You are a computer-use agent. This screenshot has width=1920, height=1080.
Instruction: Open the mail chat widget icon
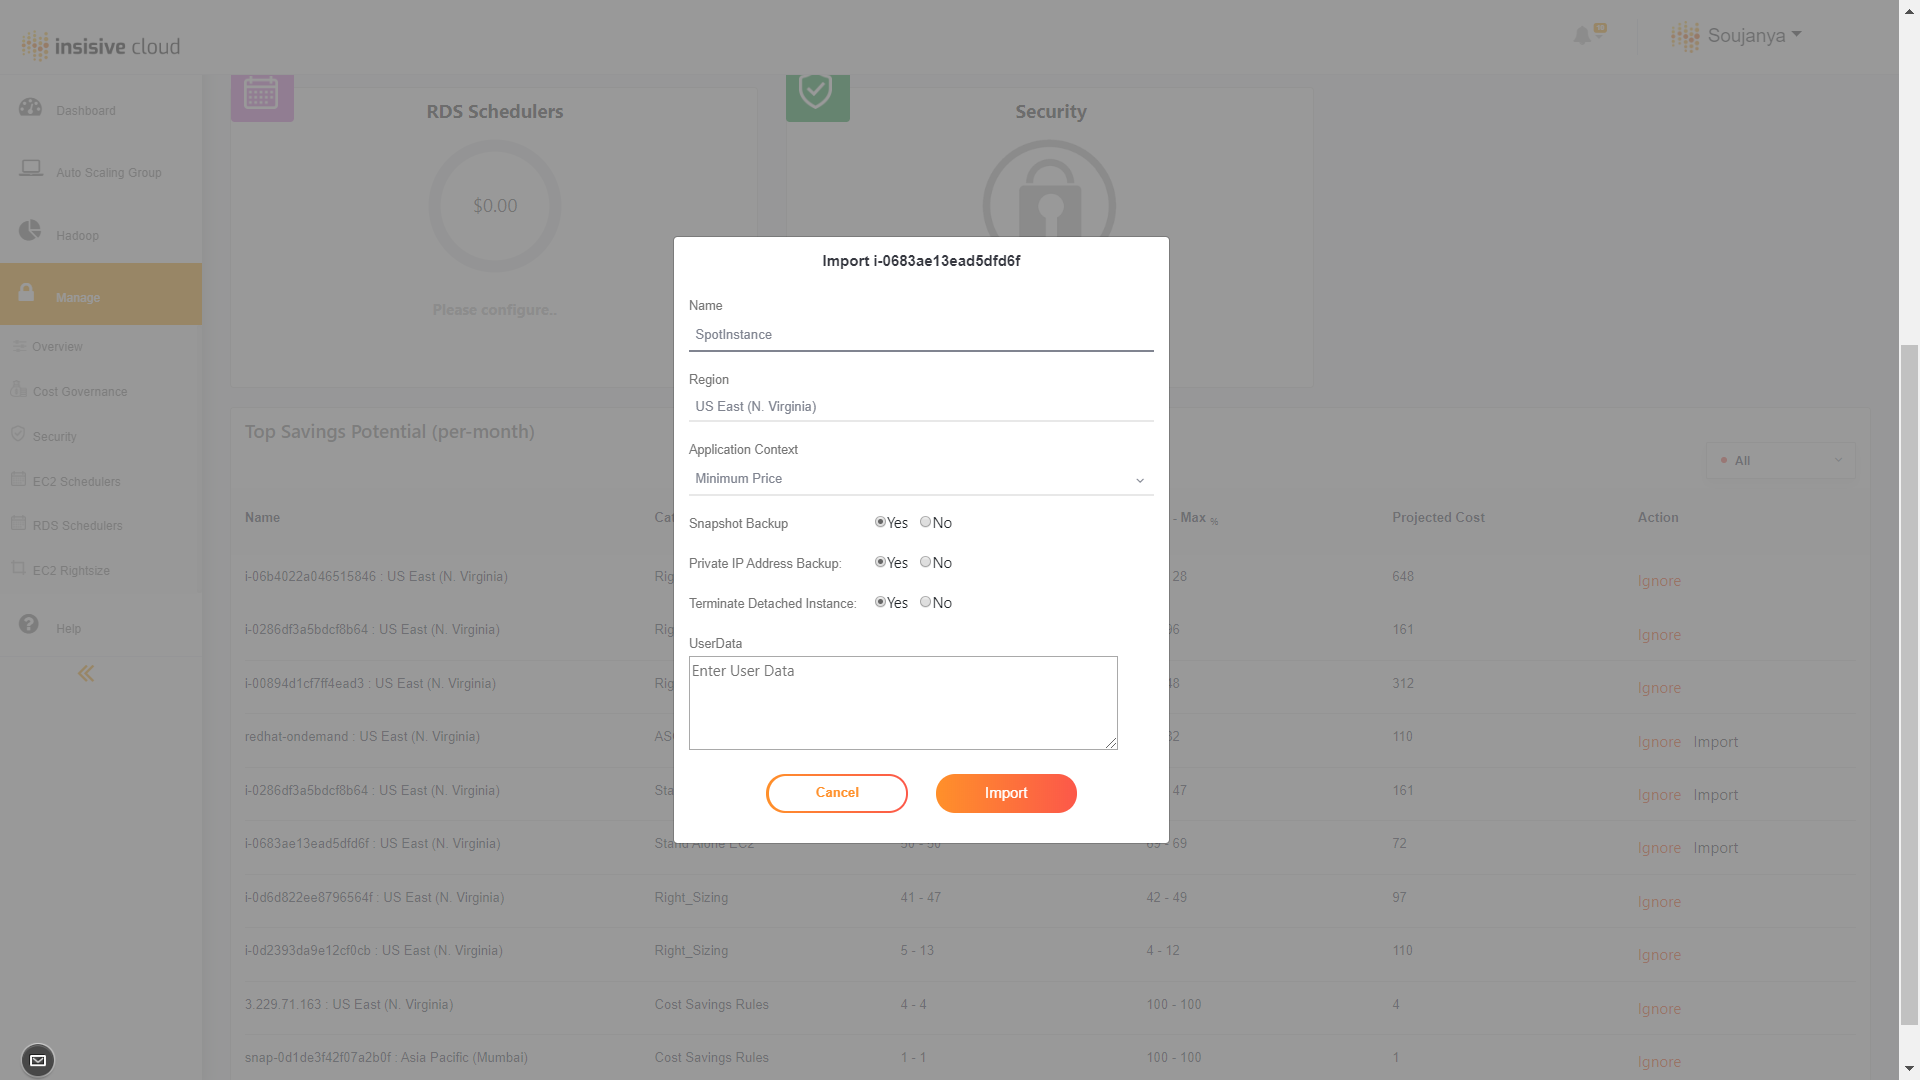tap(38, 1060)
